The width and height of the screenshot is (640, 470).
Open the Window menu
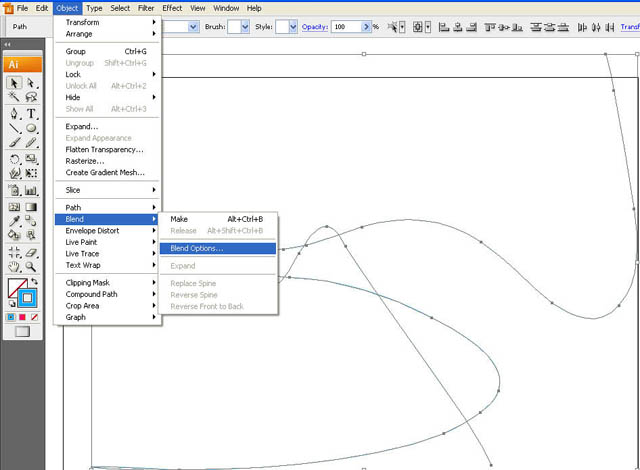[226, 8]
